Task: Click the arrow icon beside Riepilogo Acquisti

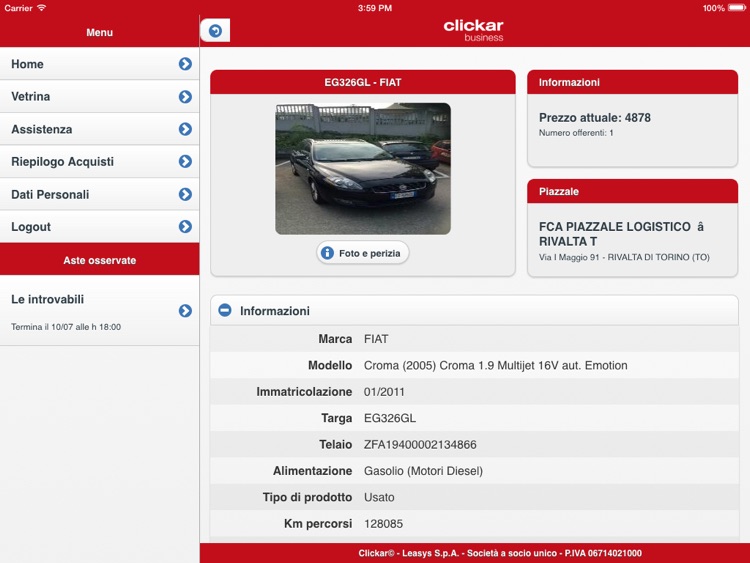Action: click(x=185, y=162)
